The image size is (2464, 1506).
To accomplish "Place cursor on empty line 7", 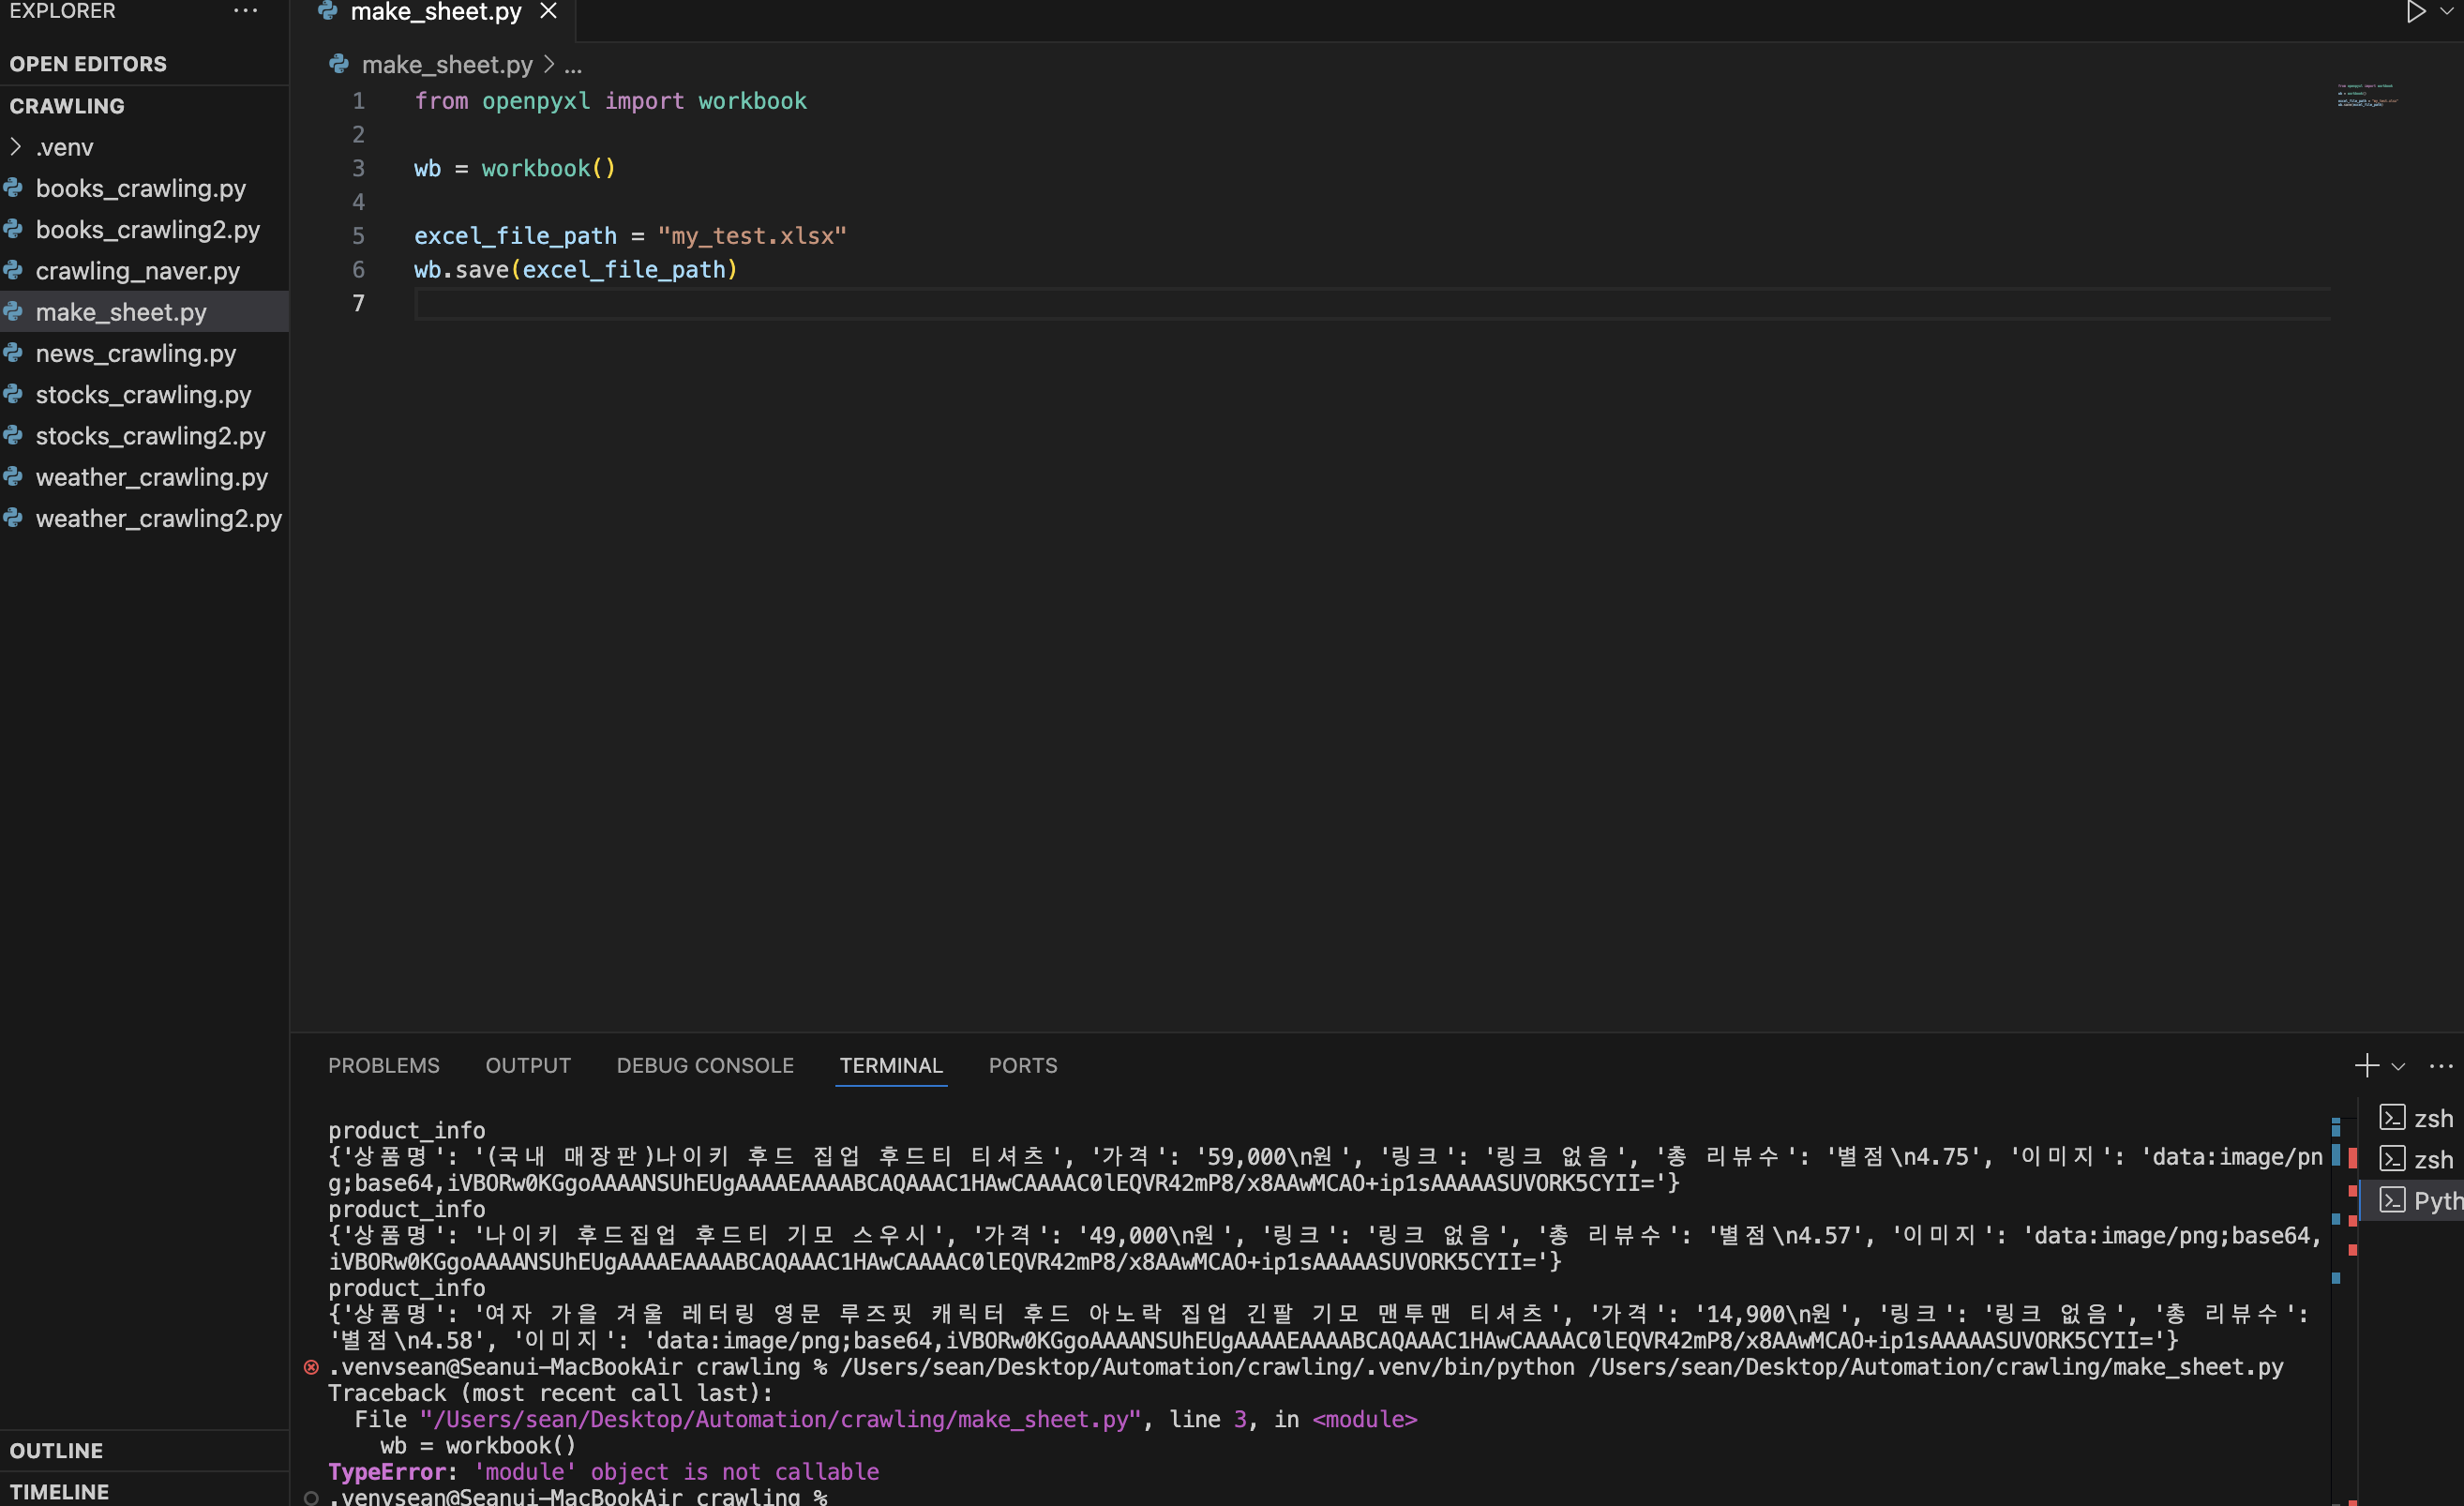I will pyautogui.click(x=1372, y=303).
